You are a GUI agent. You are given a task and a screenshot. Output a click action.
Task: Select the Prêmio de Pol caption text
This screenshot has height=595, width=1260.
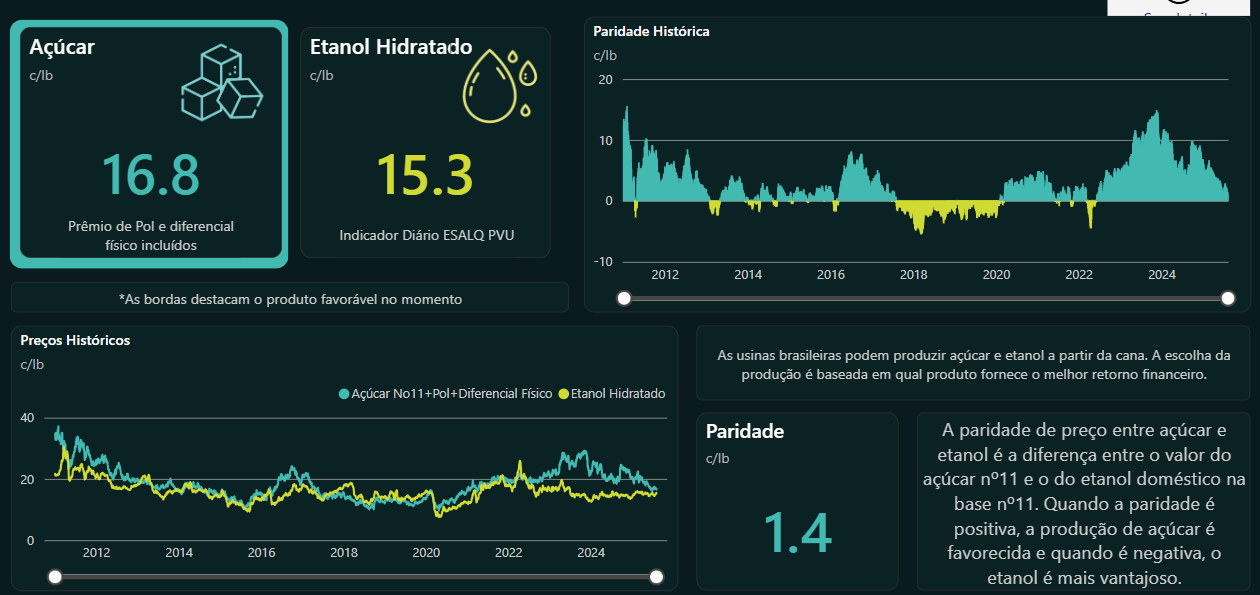coord(150,236)
